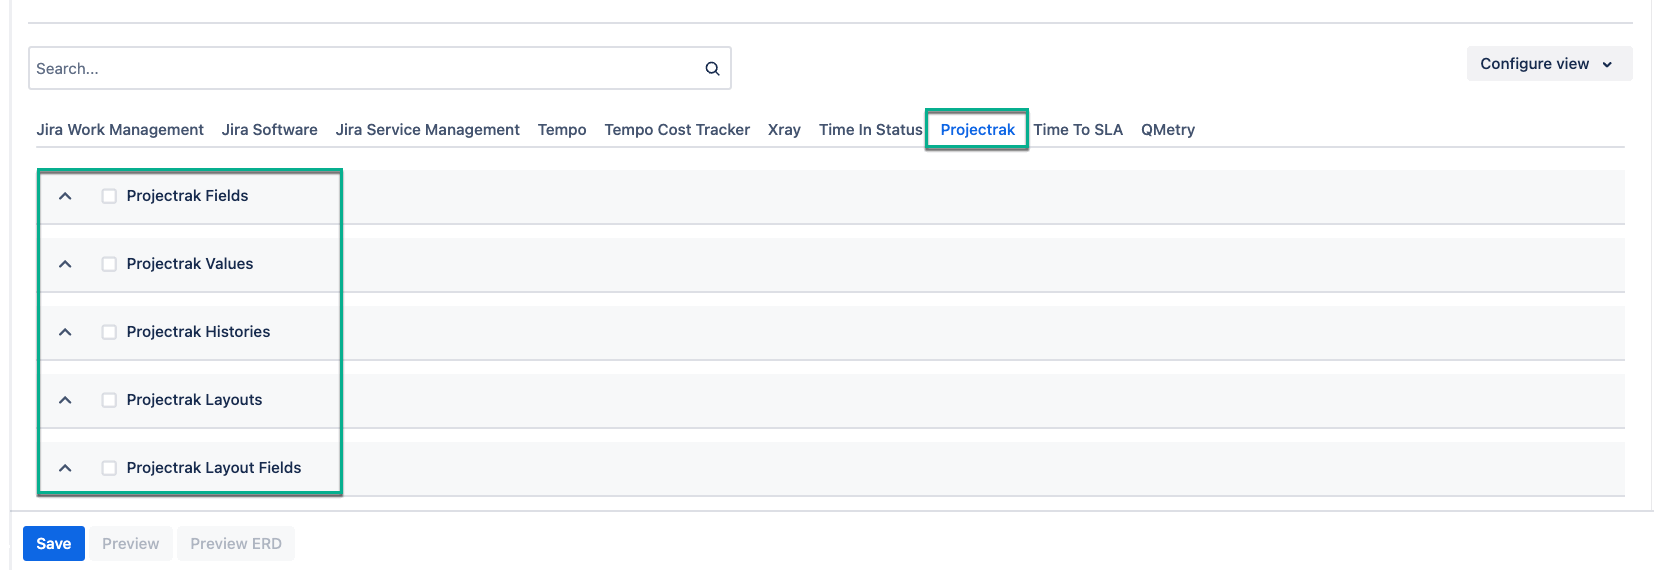The height and width of the screenshot is (570, 1654).
Task: Click the Projectrak Values label
Action: click(x=190, y=264)
